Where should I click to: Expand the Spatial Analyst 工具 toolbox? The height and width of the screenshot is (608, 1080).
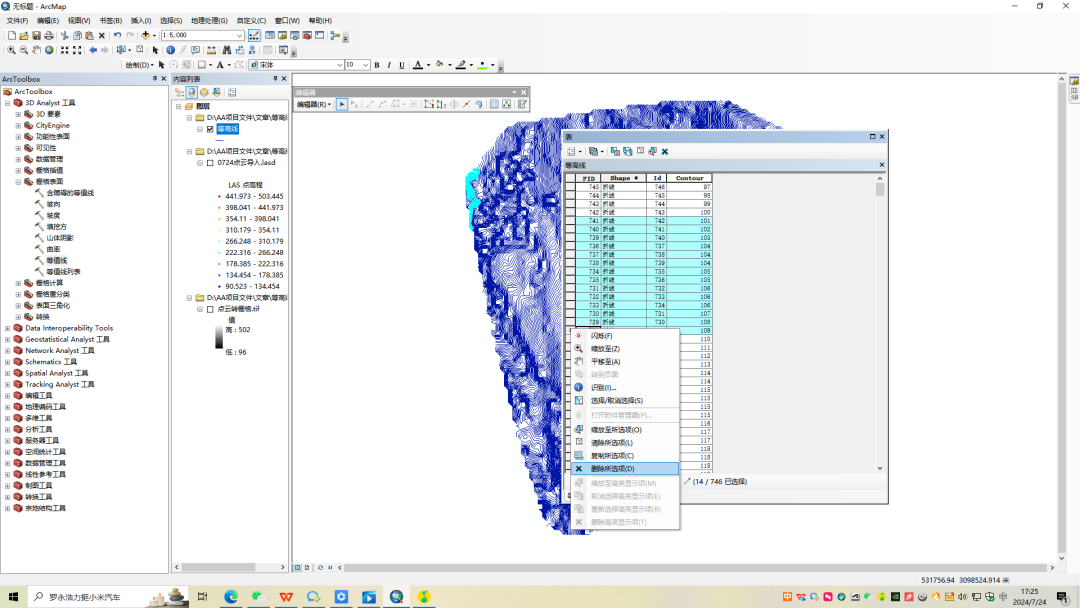8,373
